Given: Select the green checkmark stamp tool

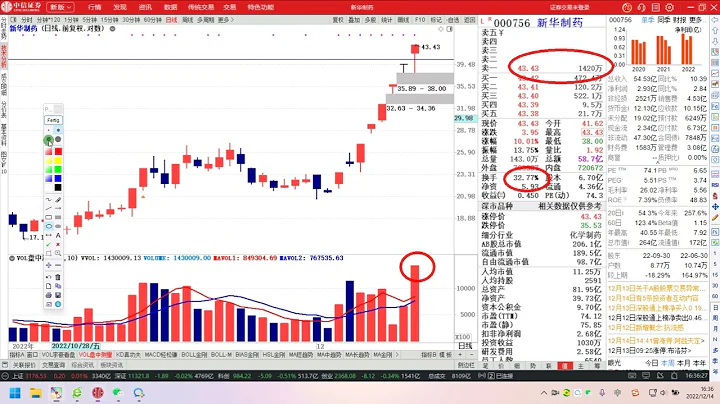Looking at the screenshot, I should point(49,244).
